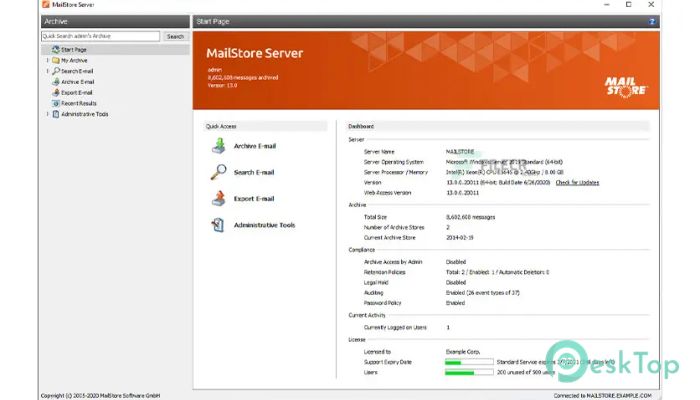Screen dimensions: 700x400
Task: Open Administrative Tools in the tree
Action: [84, 114]
